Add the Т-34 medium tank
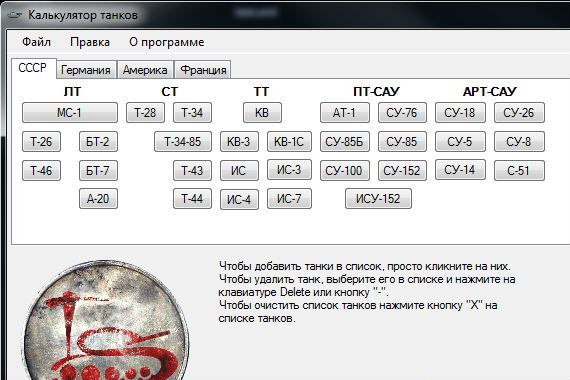This screenshot has height=380, width=570. [192, 112]
